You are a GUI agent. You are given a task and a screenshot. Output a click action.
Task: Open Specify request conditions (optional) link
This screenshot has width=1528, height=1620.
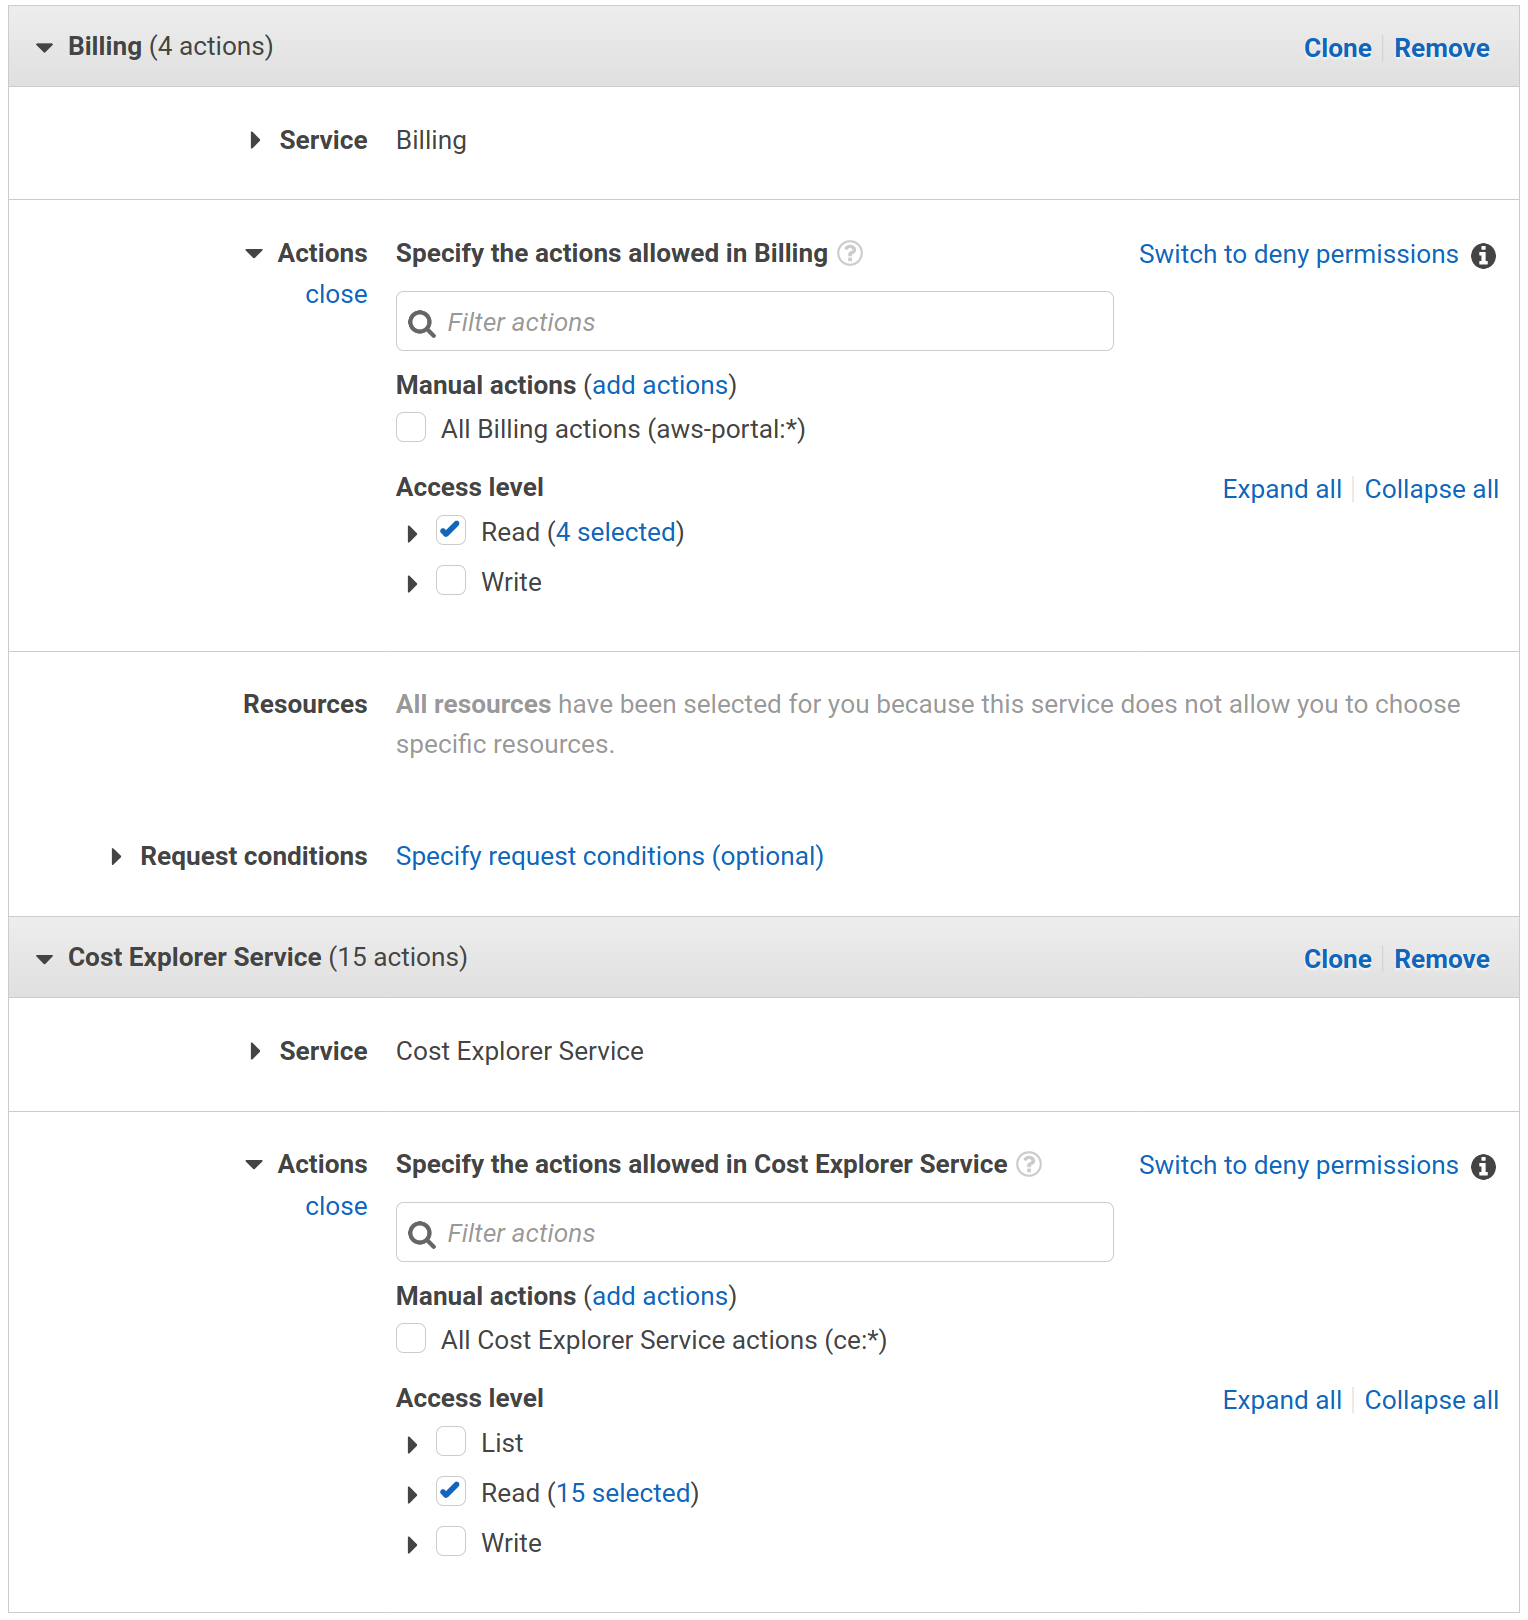pos(610,857)
